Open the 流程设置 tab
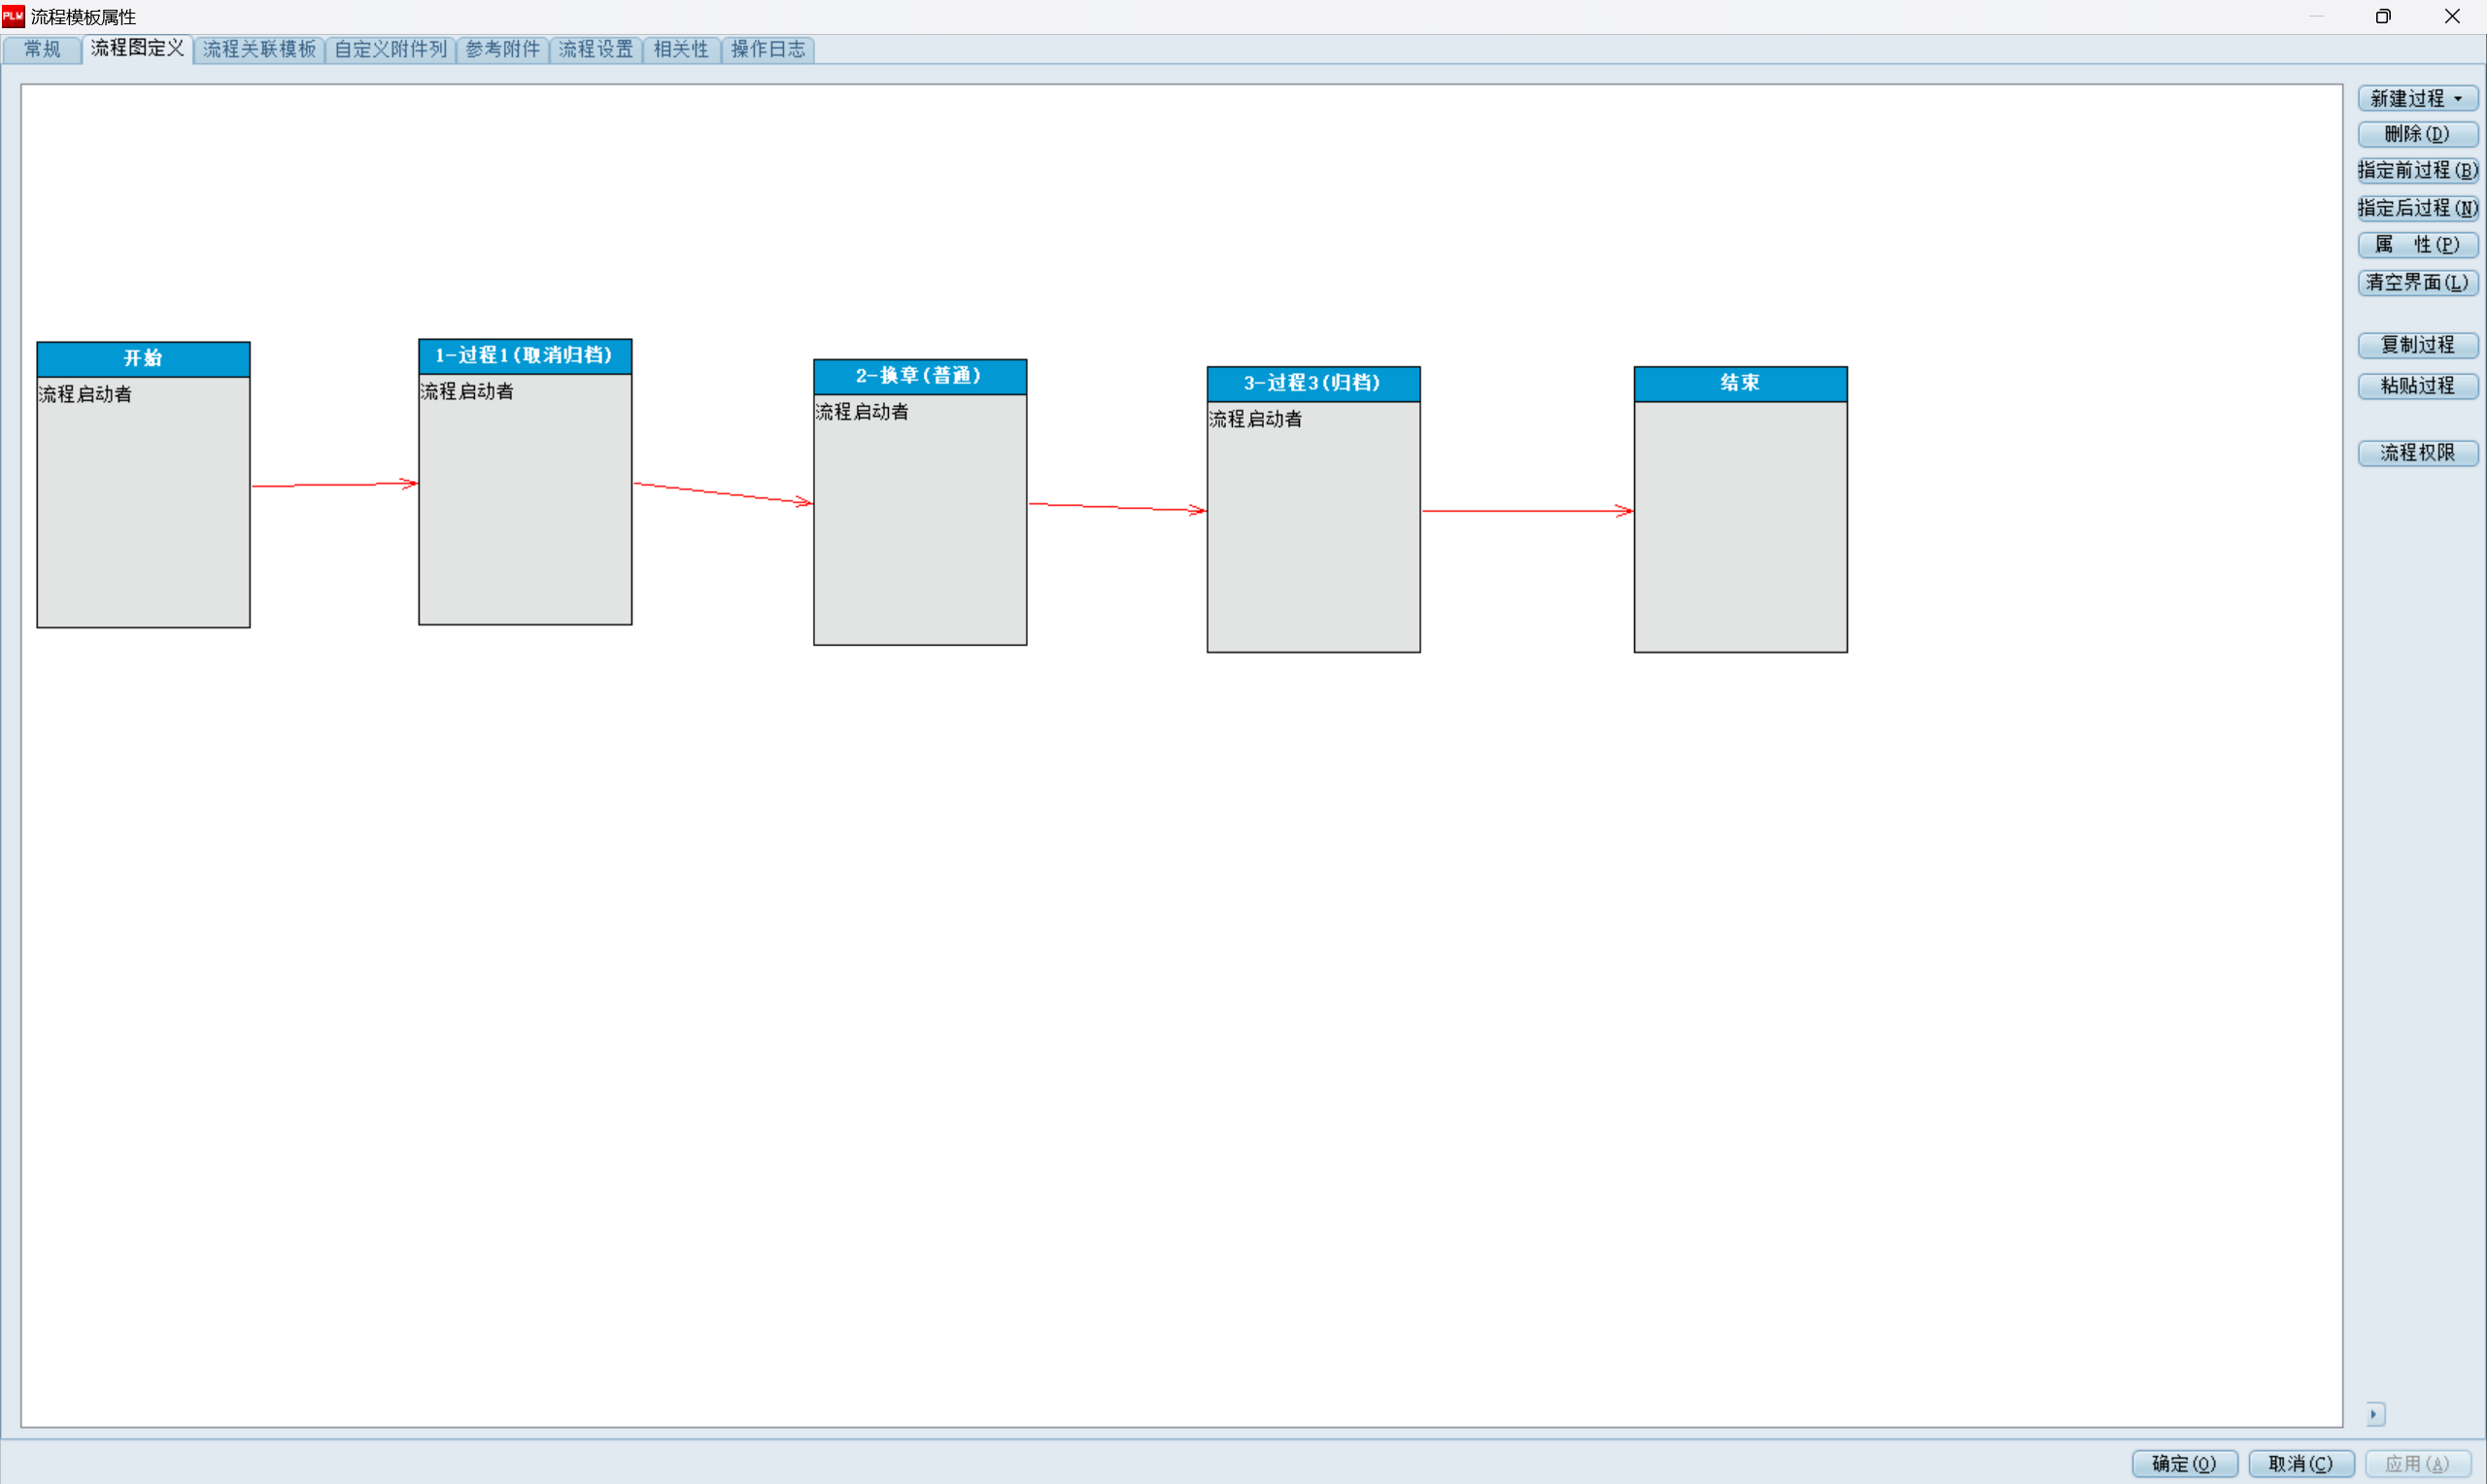2487x1484 pixels. click(596, 49)
